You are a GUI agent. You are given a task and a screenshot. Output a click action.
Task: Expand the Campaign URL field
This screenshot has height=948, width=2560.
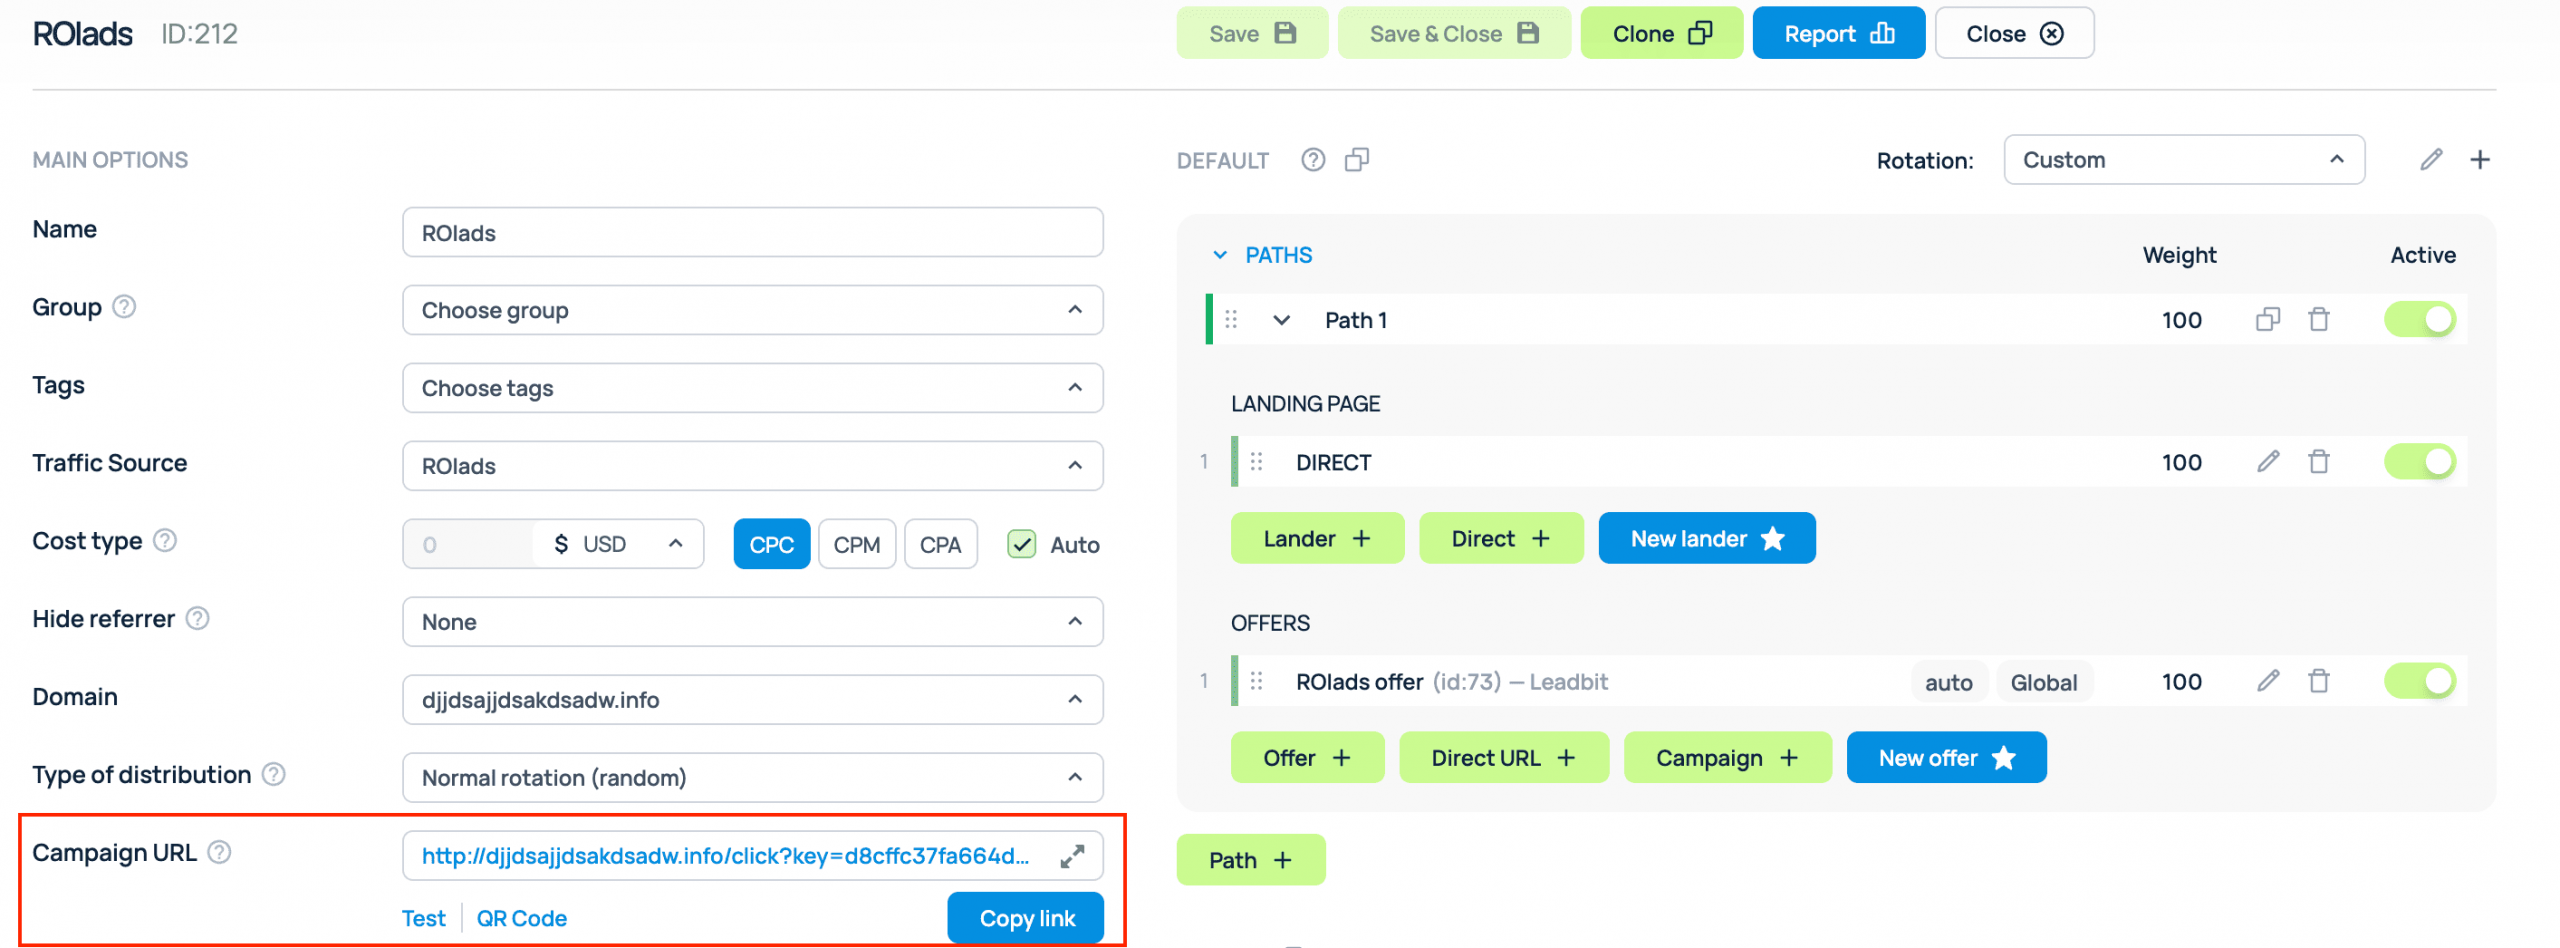[1072, 856]
